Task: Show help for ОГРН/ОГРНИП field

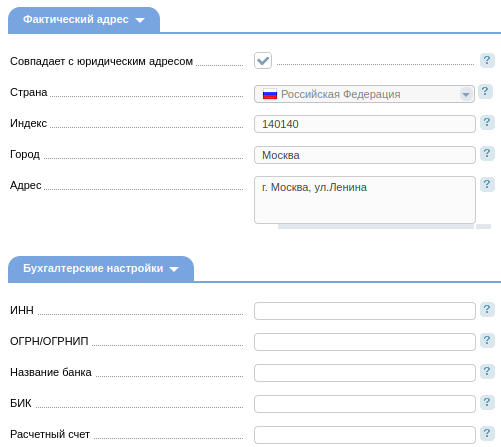Action: click(x=487, y=340)
